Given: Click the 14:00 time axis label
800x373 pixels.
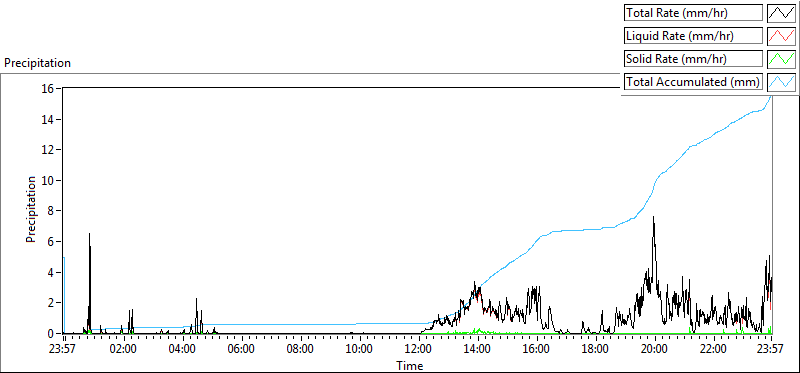Looking at the screenshot, I should pyautogui.click(x=478, y=350).
